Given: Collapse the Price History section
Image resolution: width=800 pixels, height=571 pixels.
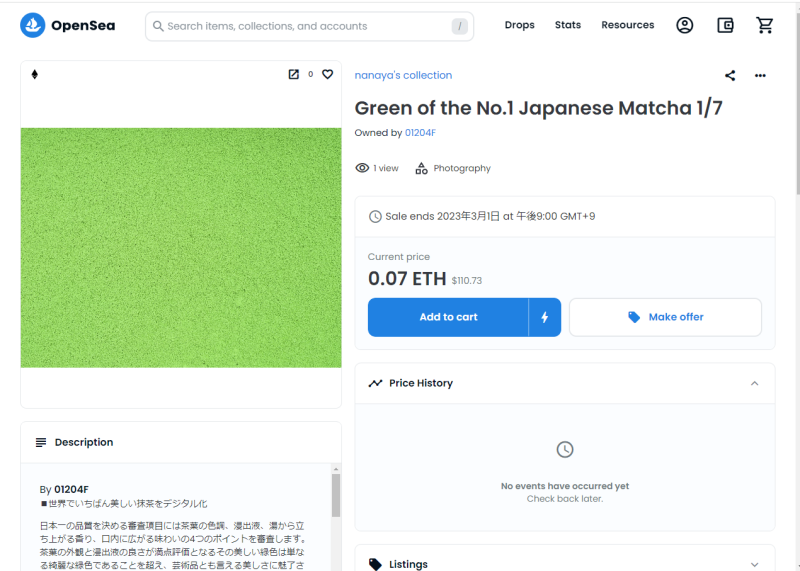Looking at the screenshot, I should (x=754, y=383).
